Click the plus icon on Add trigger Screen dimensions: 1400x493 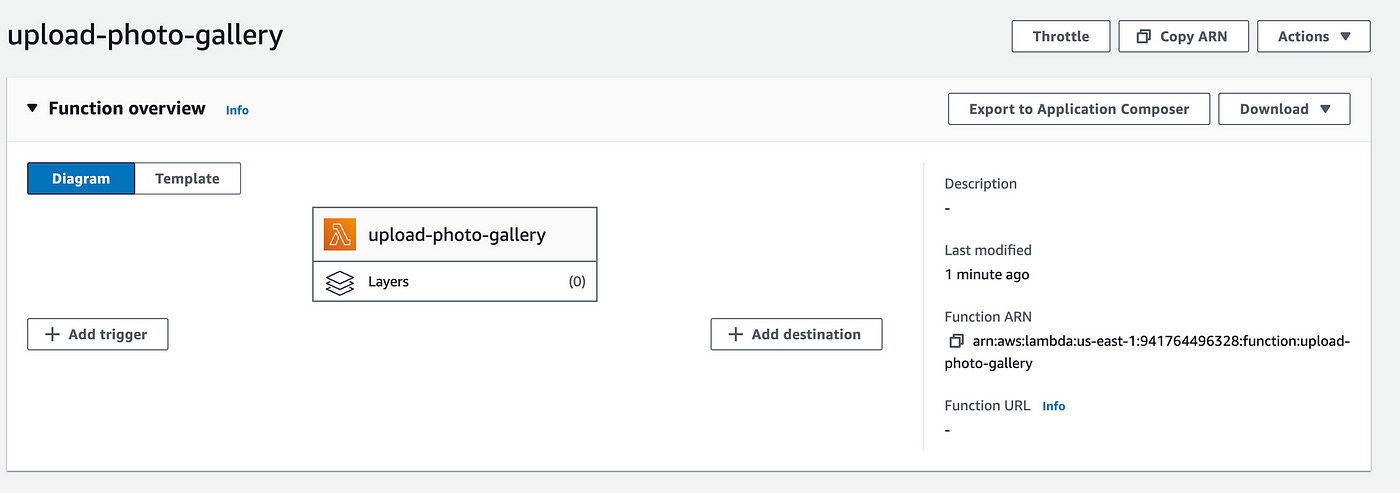click(52, 335)
